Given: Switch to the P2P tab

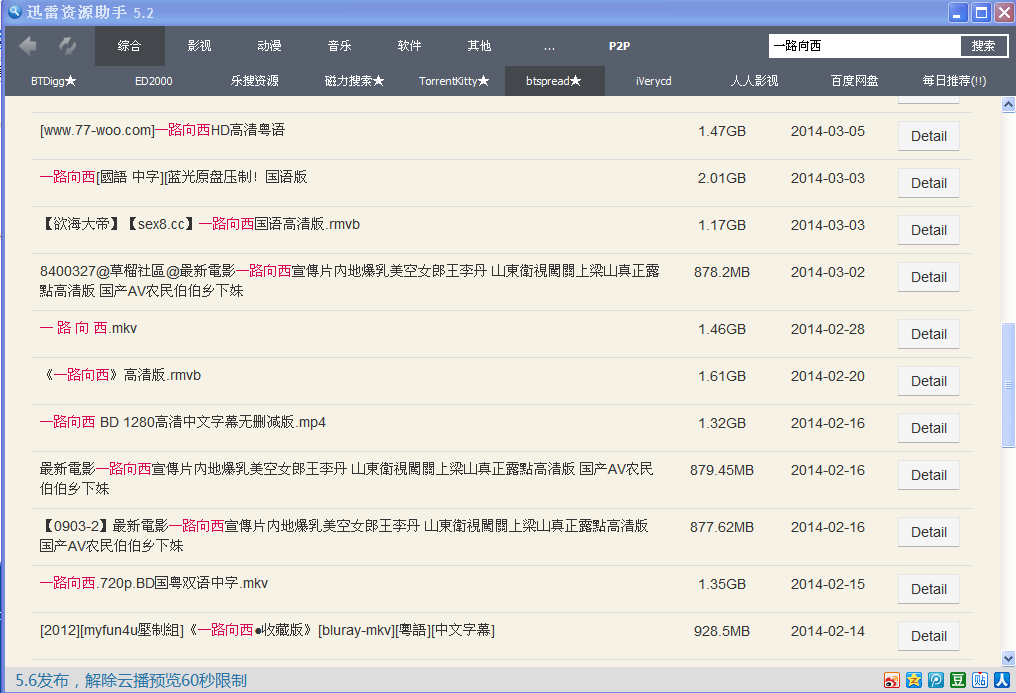Looking at the screenshot, I should [619, 46].
